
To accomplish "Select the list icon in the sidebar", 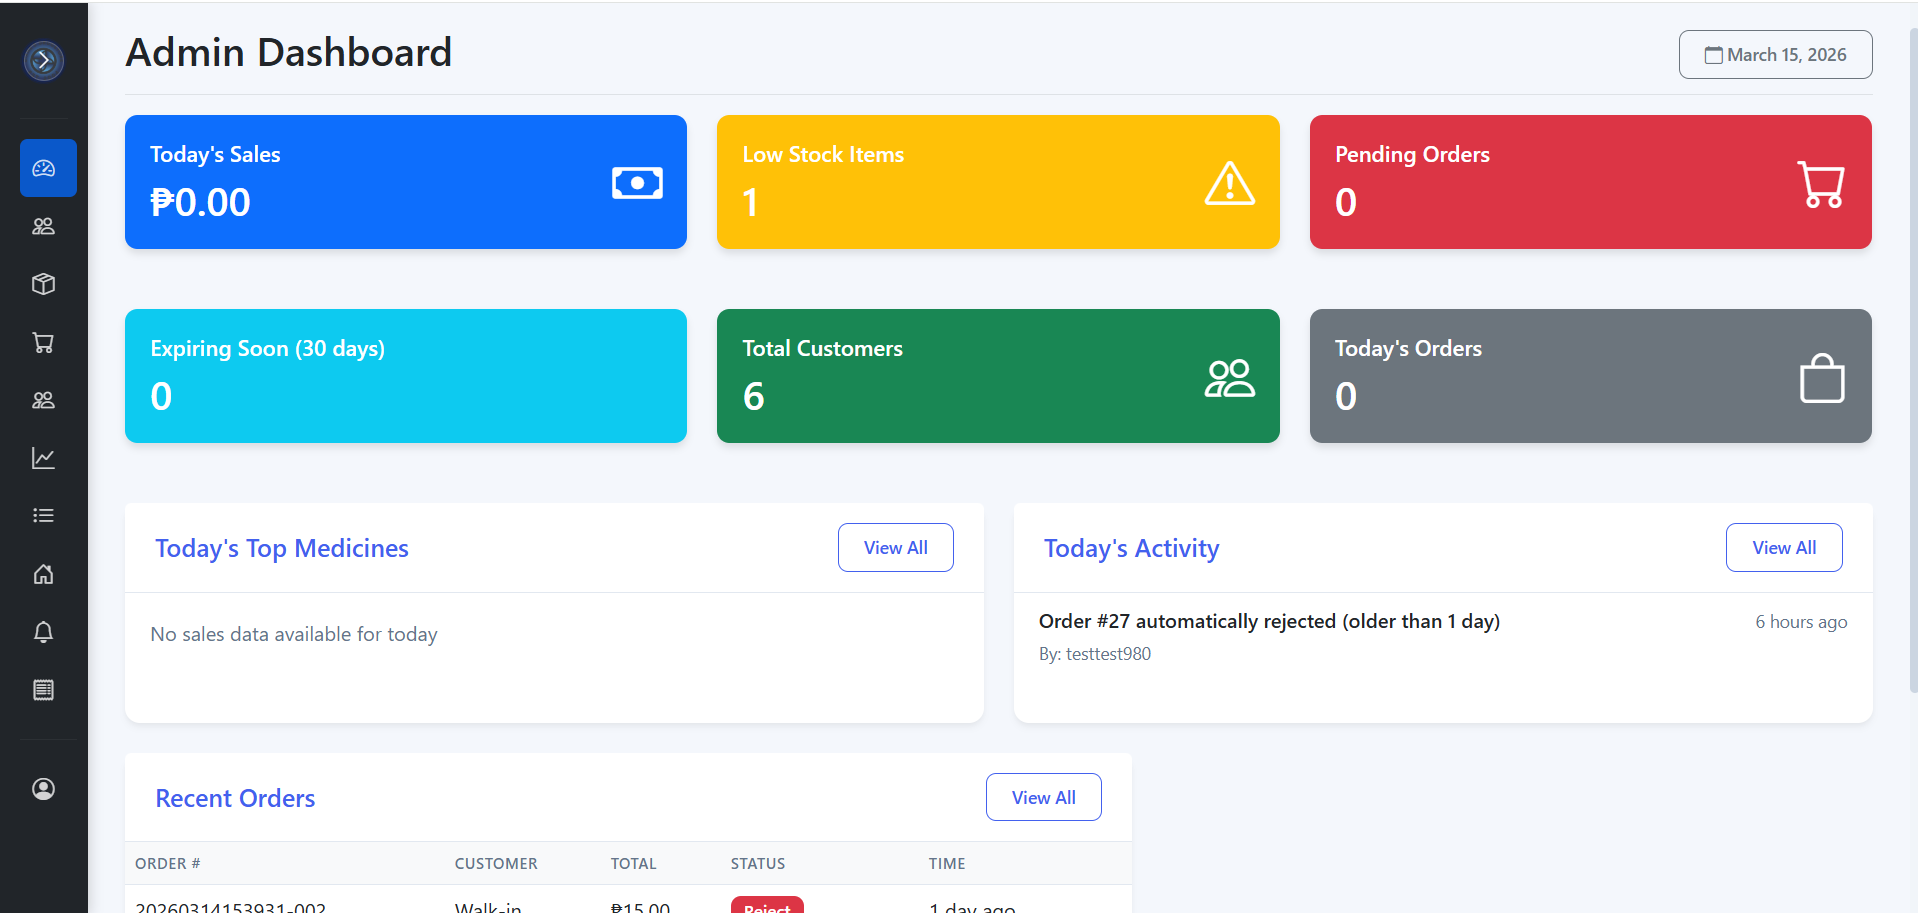I will [x=44, y=515].
